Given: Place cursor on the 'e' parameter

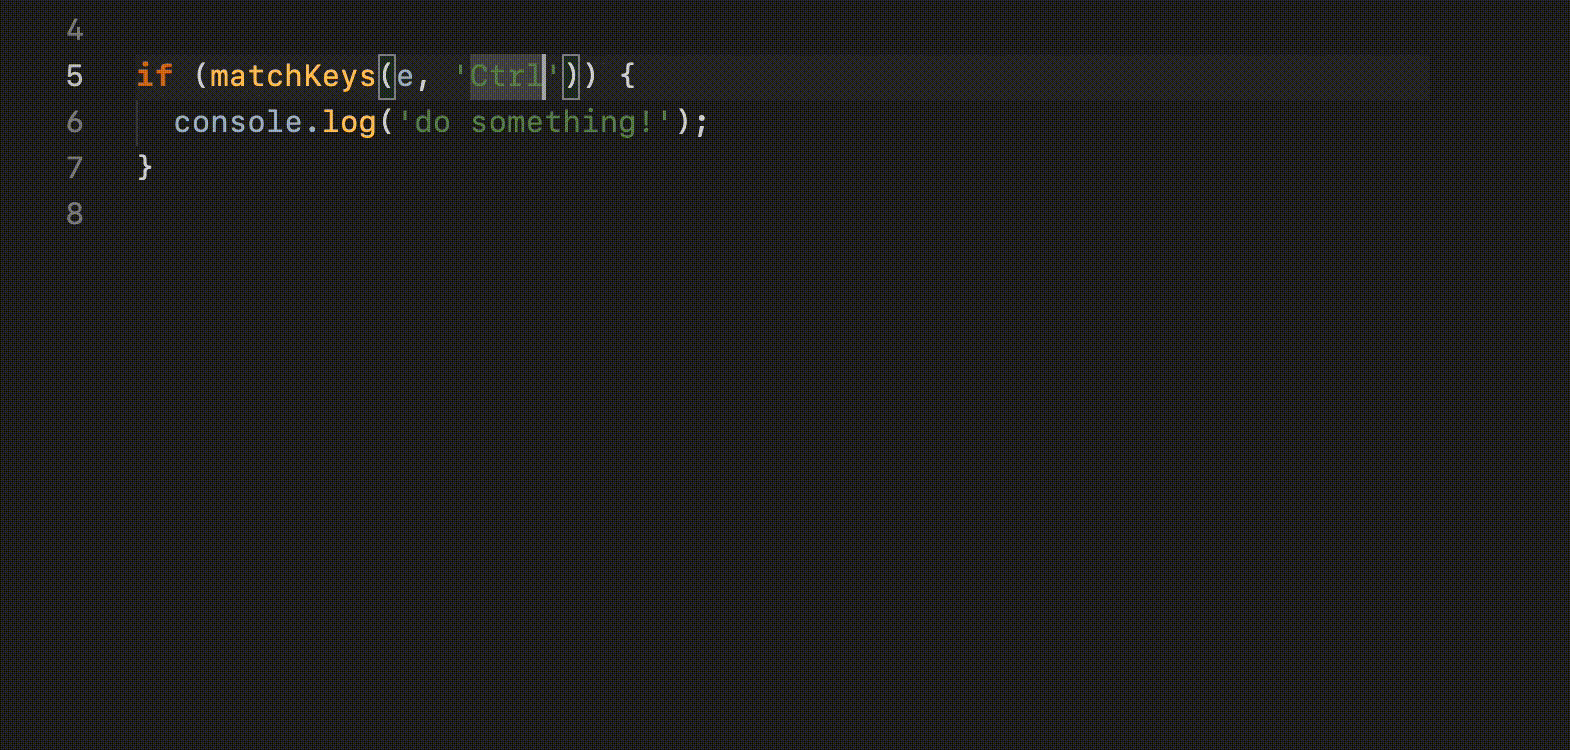Looking at the screenshot, I should pyautogui.click(x=405, y=76).
